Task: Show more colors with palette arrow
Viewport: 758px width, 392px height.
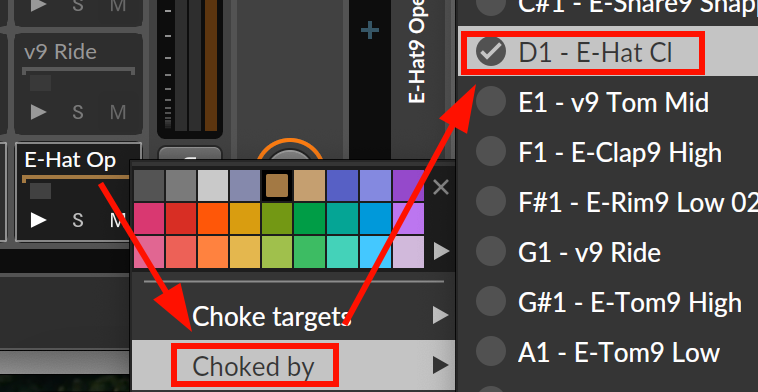Action: tap(441, 251)
